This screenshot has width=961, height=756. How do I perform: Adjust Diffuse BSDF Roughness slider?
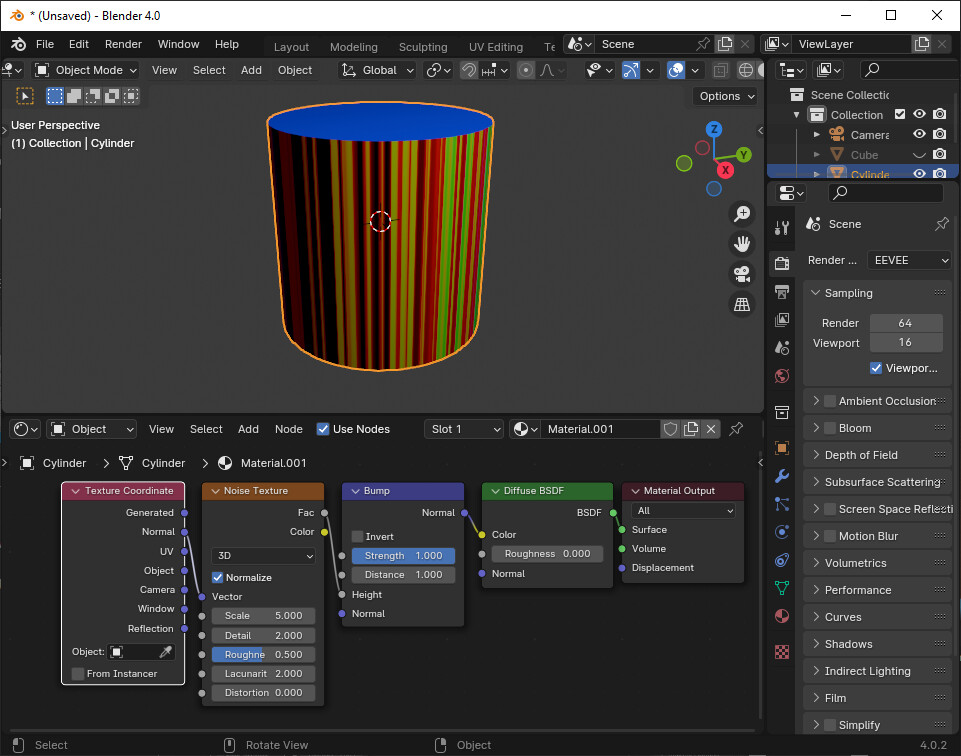point(547,554)
